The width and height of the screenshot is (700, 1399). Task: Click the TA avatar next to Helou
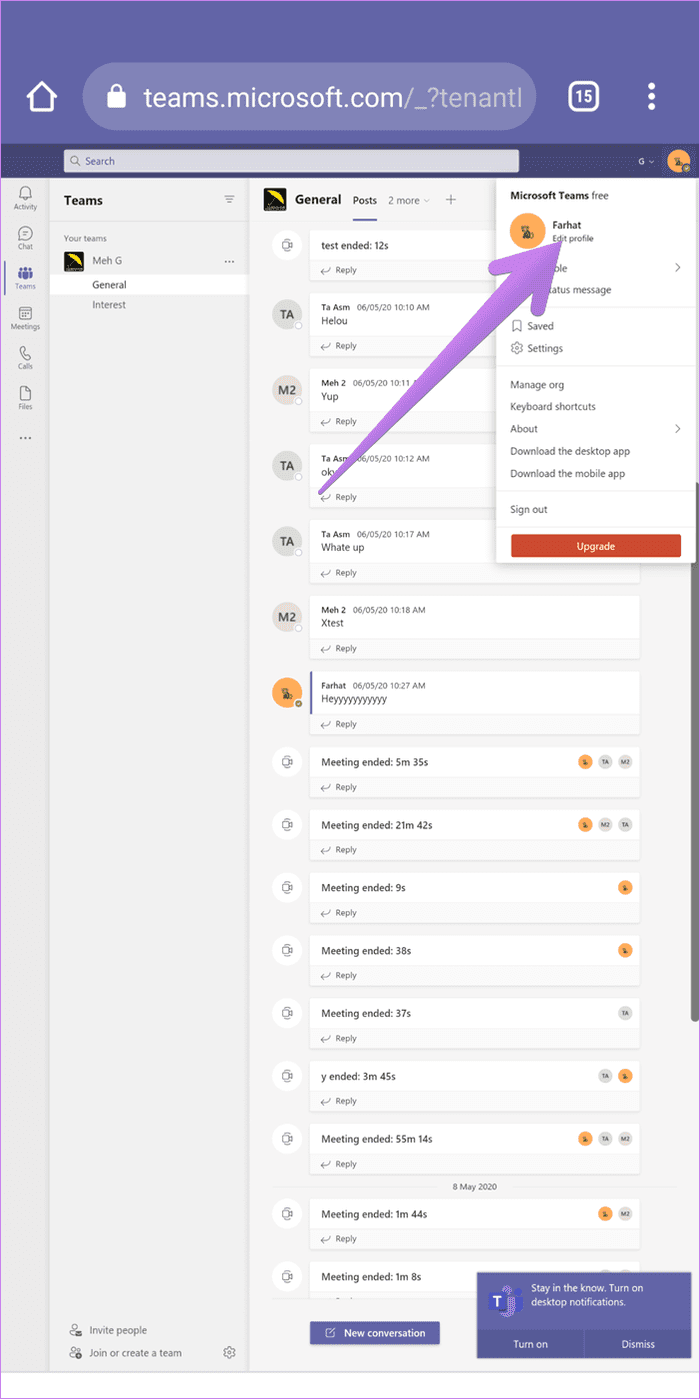[287, 314]
